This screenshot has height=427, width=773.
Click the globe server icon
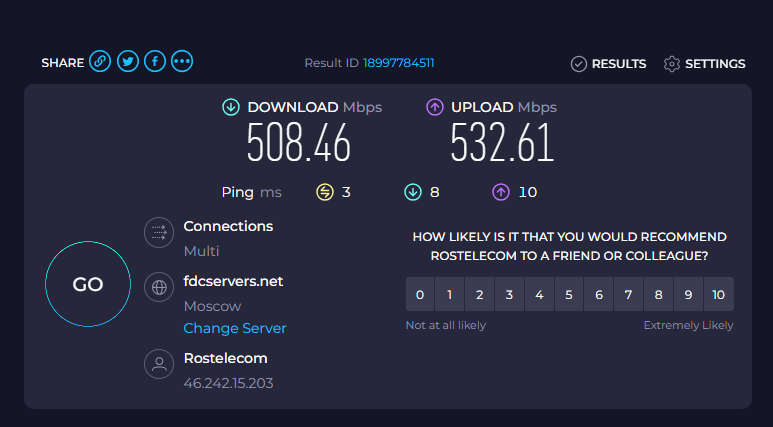[159, 287]
